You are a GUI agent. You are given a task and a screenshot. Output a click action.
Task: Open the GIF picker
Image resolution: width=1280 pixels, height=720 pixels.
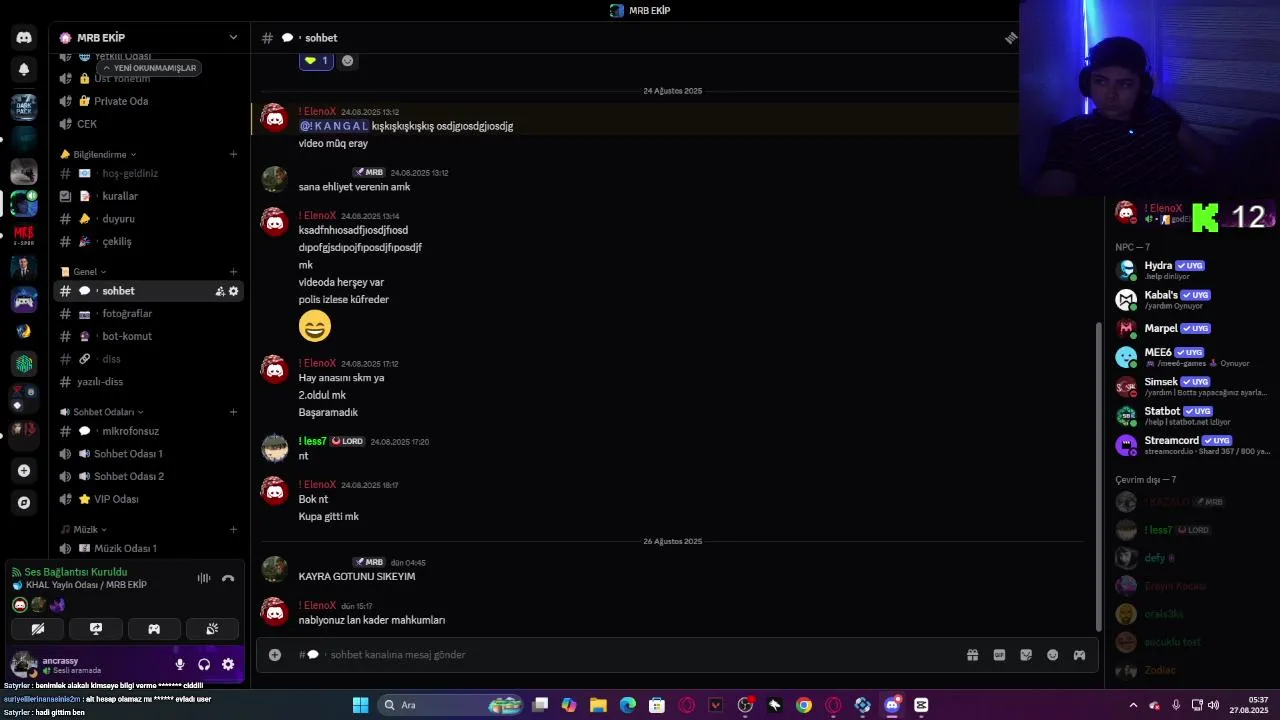point(999,655)
